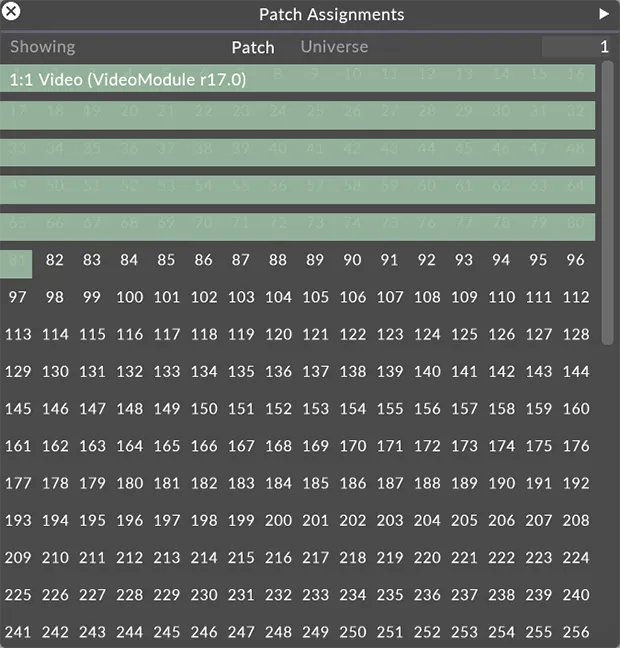
Task: Select channel 228
Action: coord(130,595)
